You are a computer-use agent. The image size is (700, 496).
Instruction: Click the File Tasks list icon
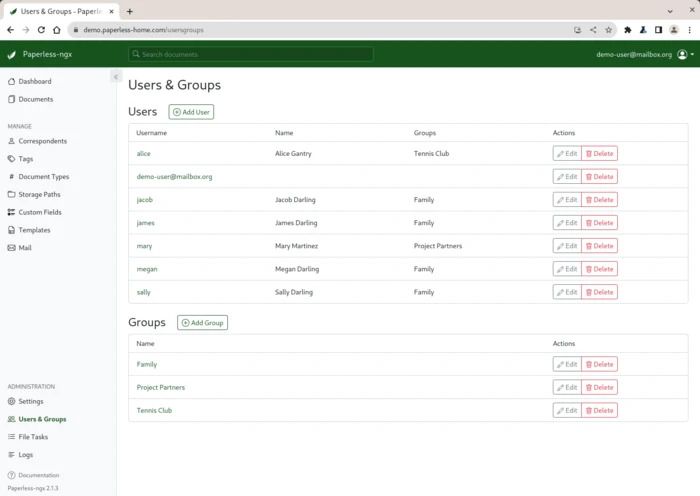(12, 437)
